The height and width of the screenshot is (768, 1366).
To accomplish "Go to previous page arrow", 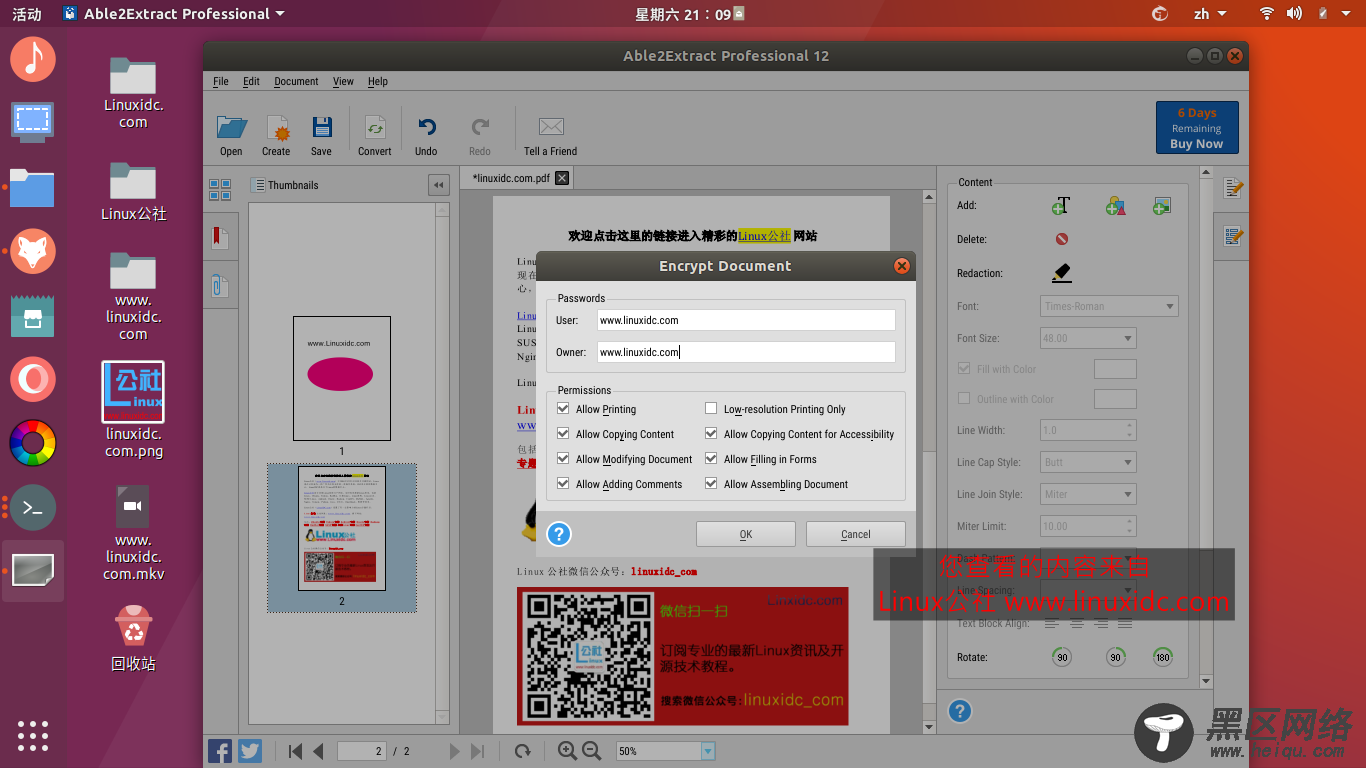I will tap(318, 751).
